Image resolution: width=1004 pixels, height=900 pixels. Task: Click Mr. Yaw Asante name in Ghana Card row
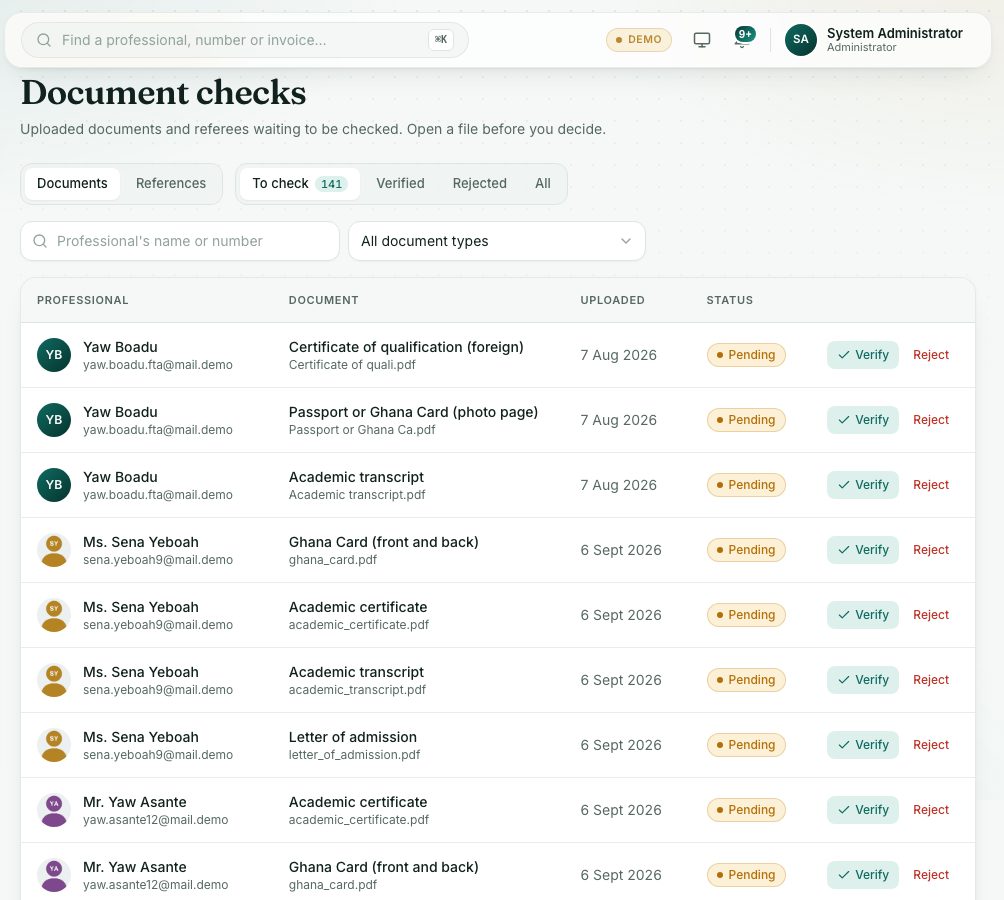click(x=134, y=867)
